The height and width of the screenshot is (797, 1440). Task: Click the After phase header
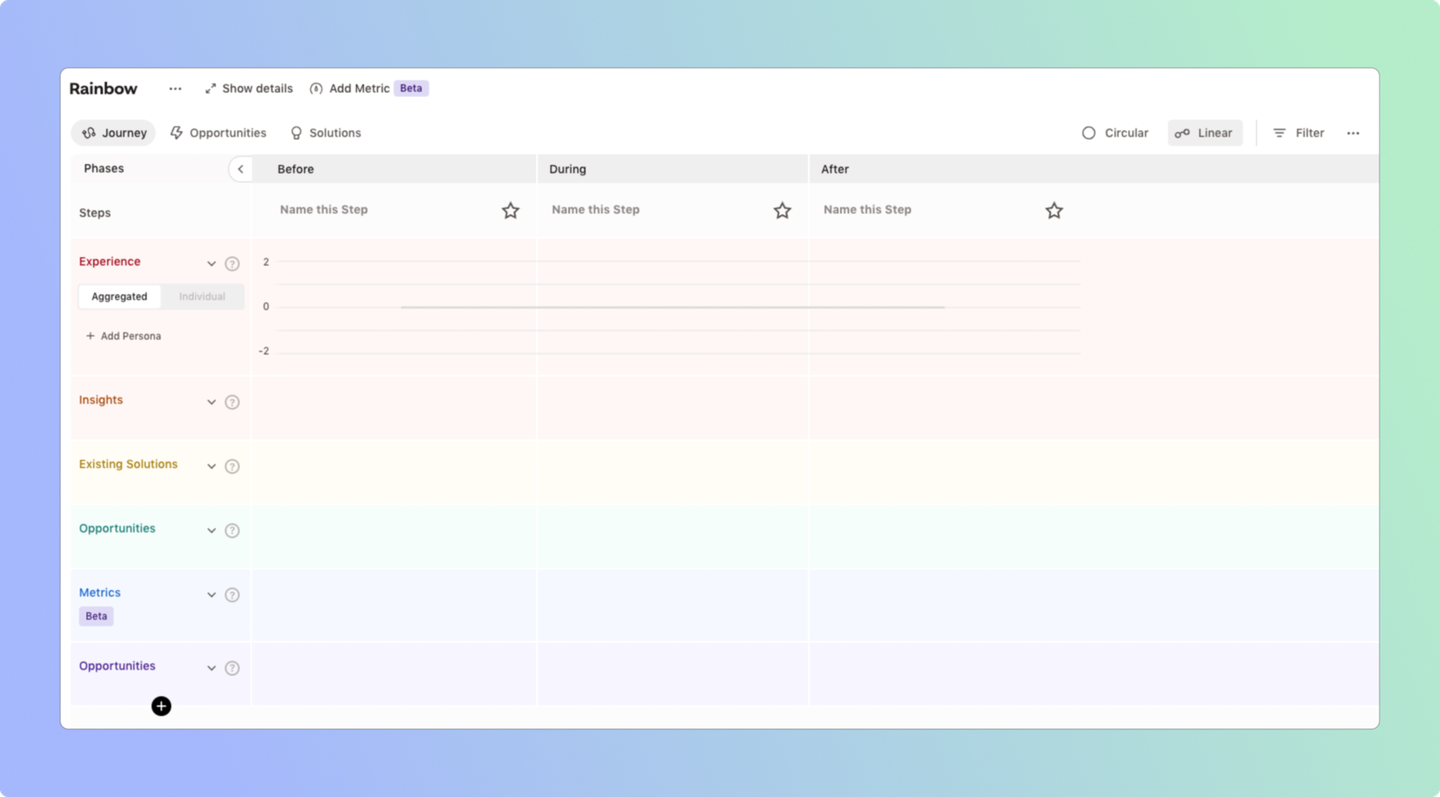coord(1094,169)
